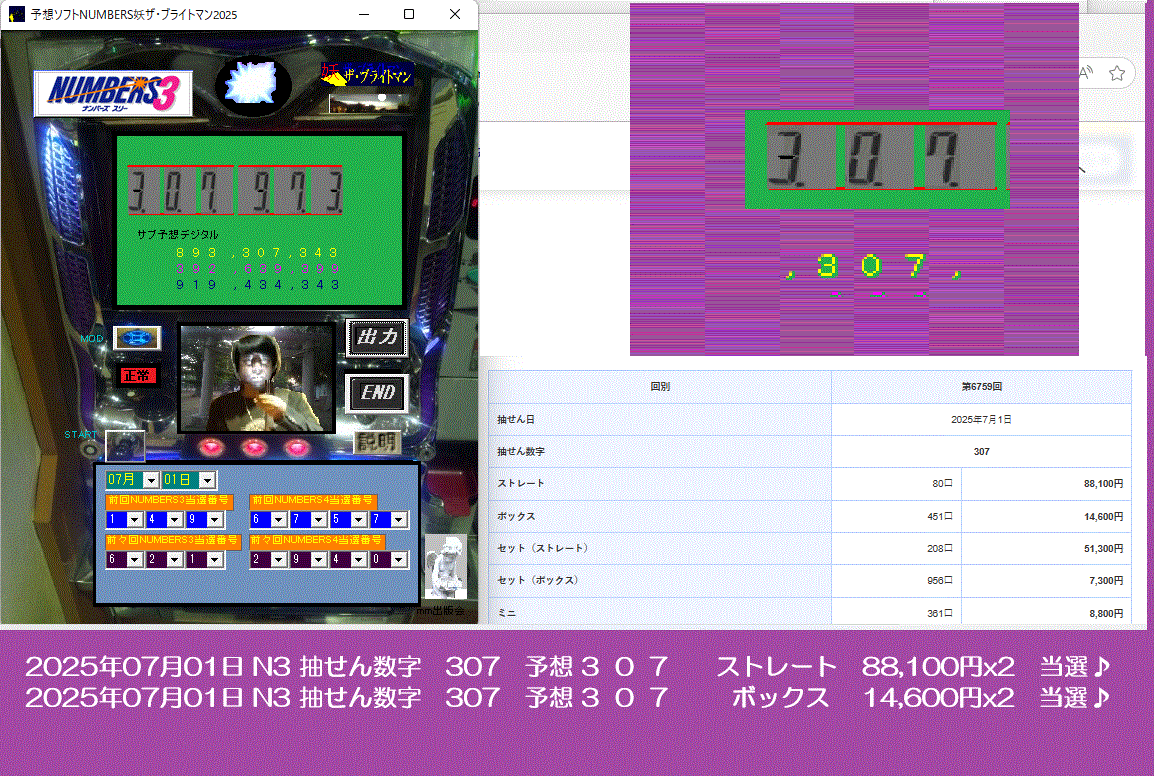Click the セット（ストレート） row label
The height and width of the screenshot is (776, 1154).
[x=542, y=549]
